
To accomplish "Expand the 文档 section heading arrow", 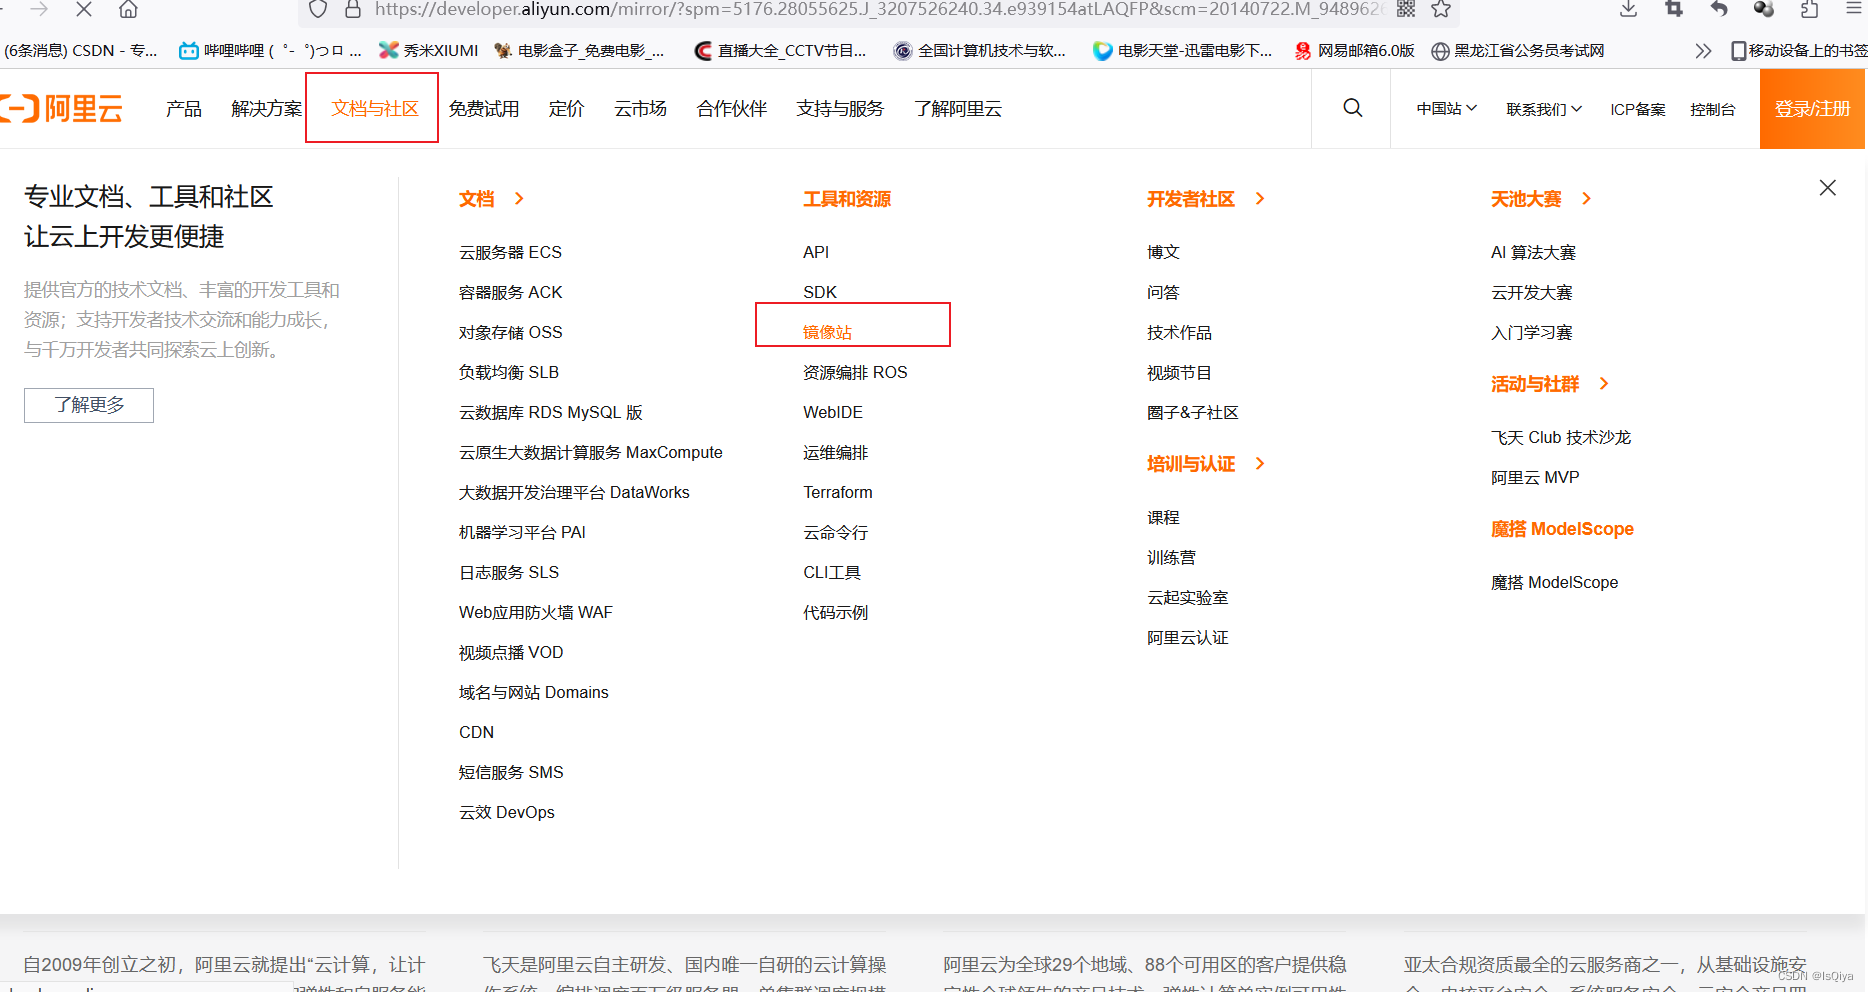I will point(519,199).
